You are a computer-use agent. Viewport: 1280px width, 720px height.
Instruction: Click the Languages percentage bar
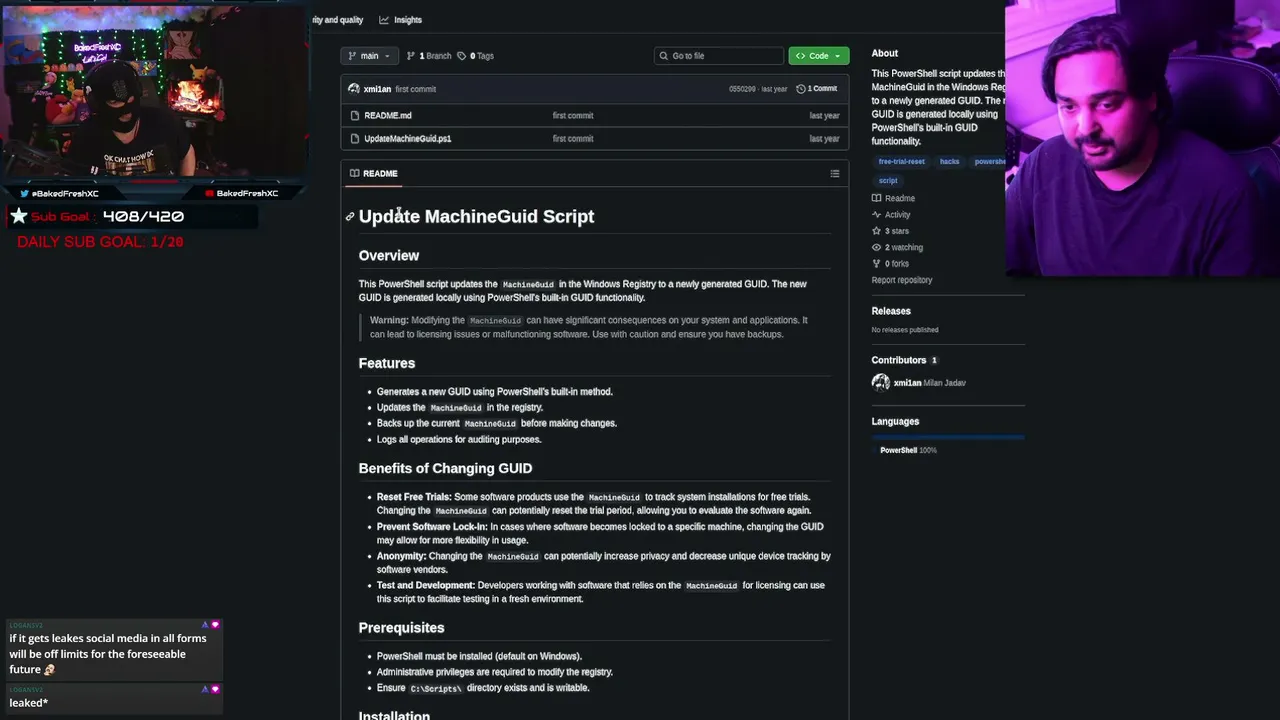coord(948,437)
